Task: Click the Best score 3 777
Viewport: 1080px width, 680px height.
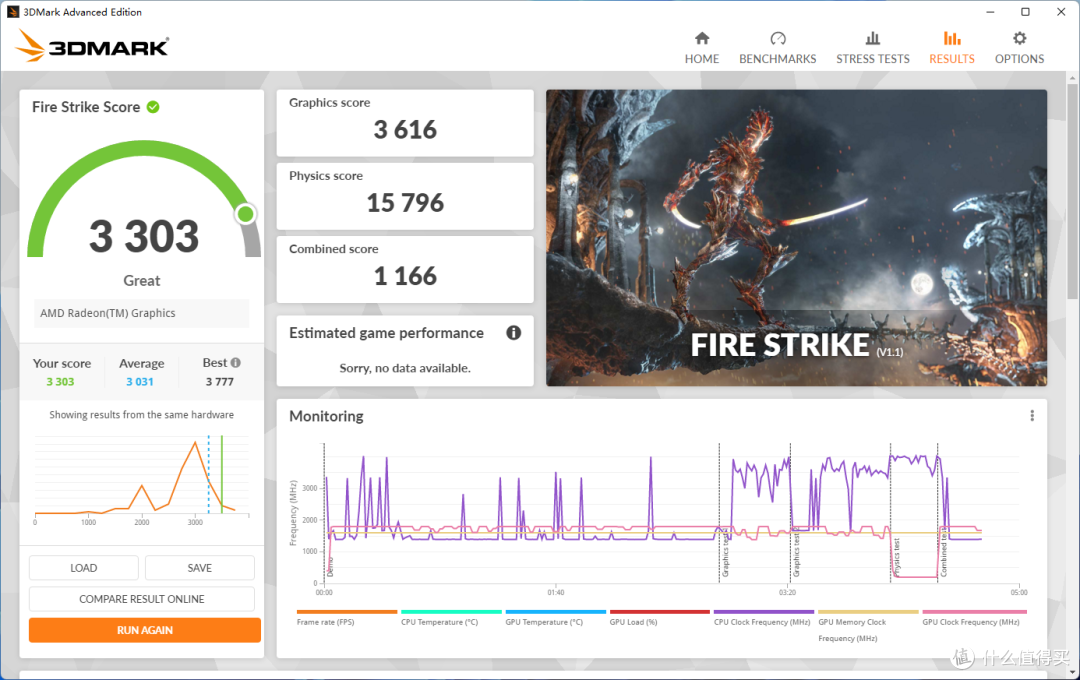Action: pyautogui.click(x=220, y=382)
